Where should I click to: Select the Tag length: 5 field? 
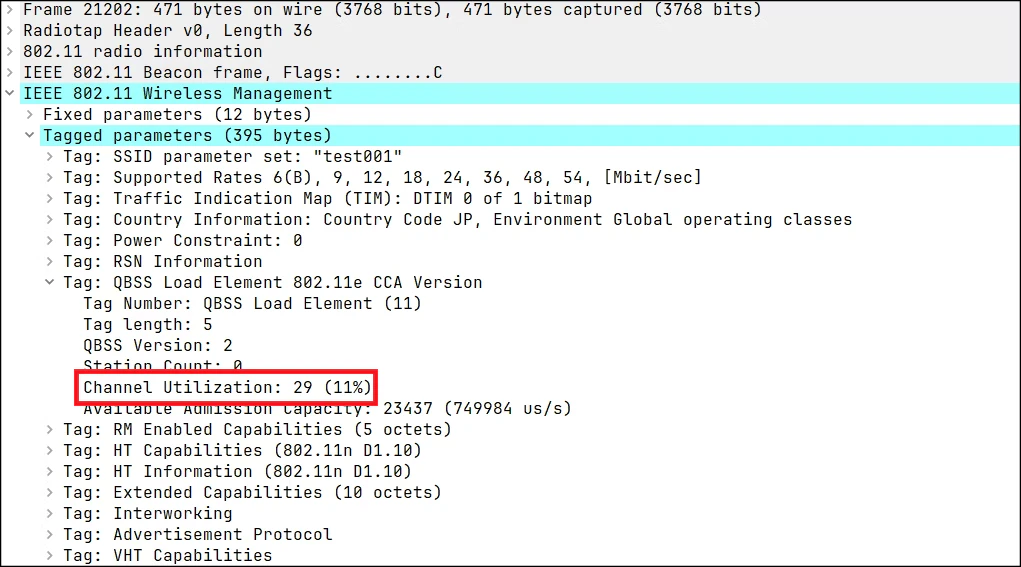point(148,324)
